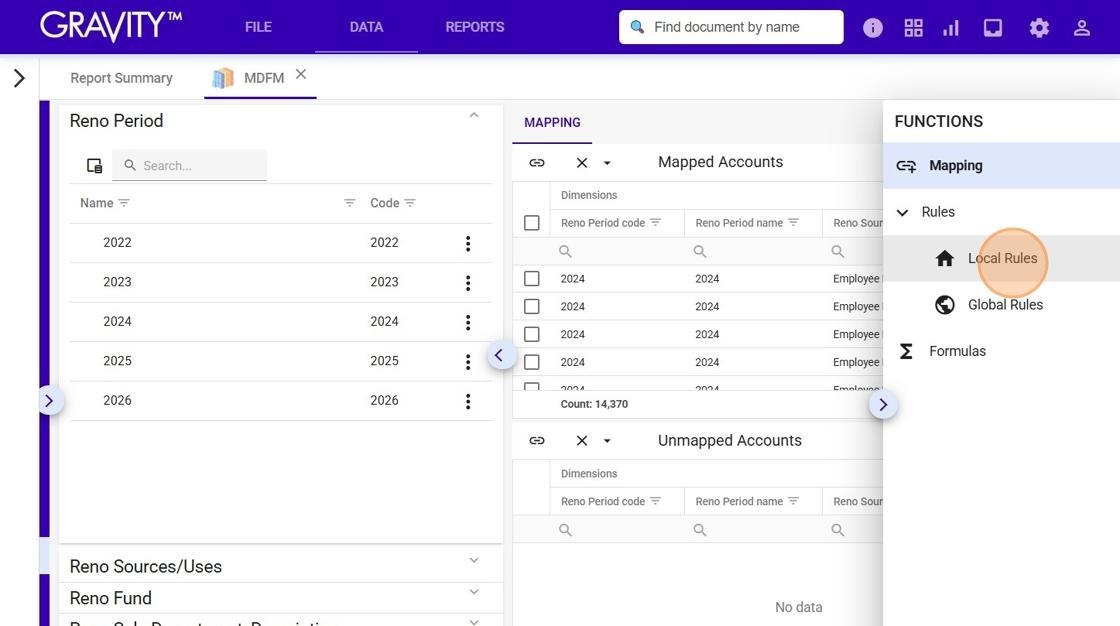
Task: Open dropdown arrow in Mapped Accounts toolbar
Action: [607, 163]
